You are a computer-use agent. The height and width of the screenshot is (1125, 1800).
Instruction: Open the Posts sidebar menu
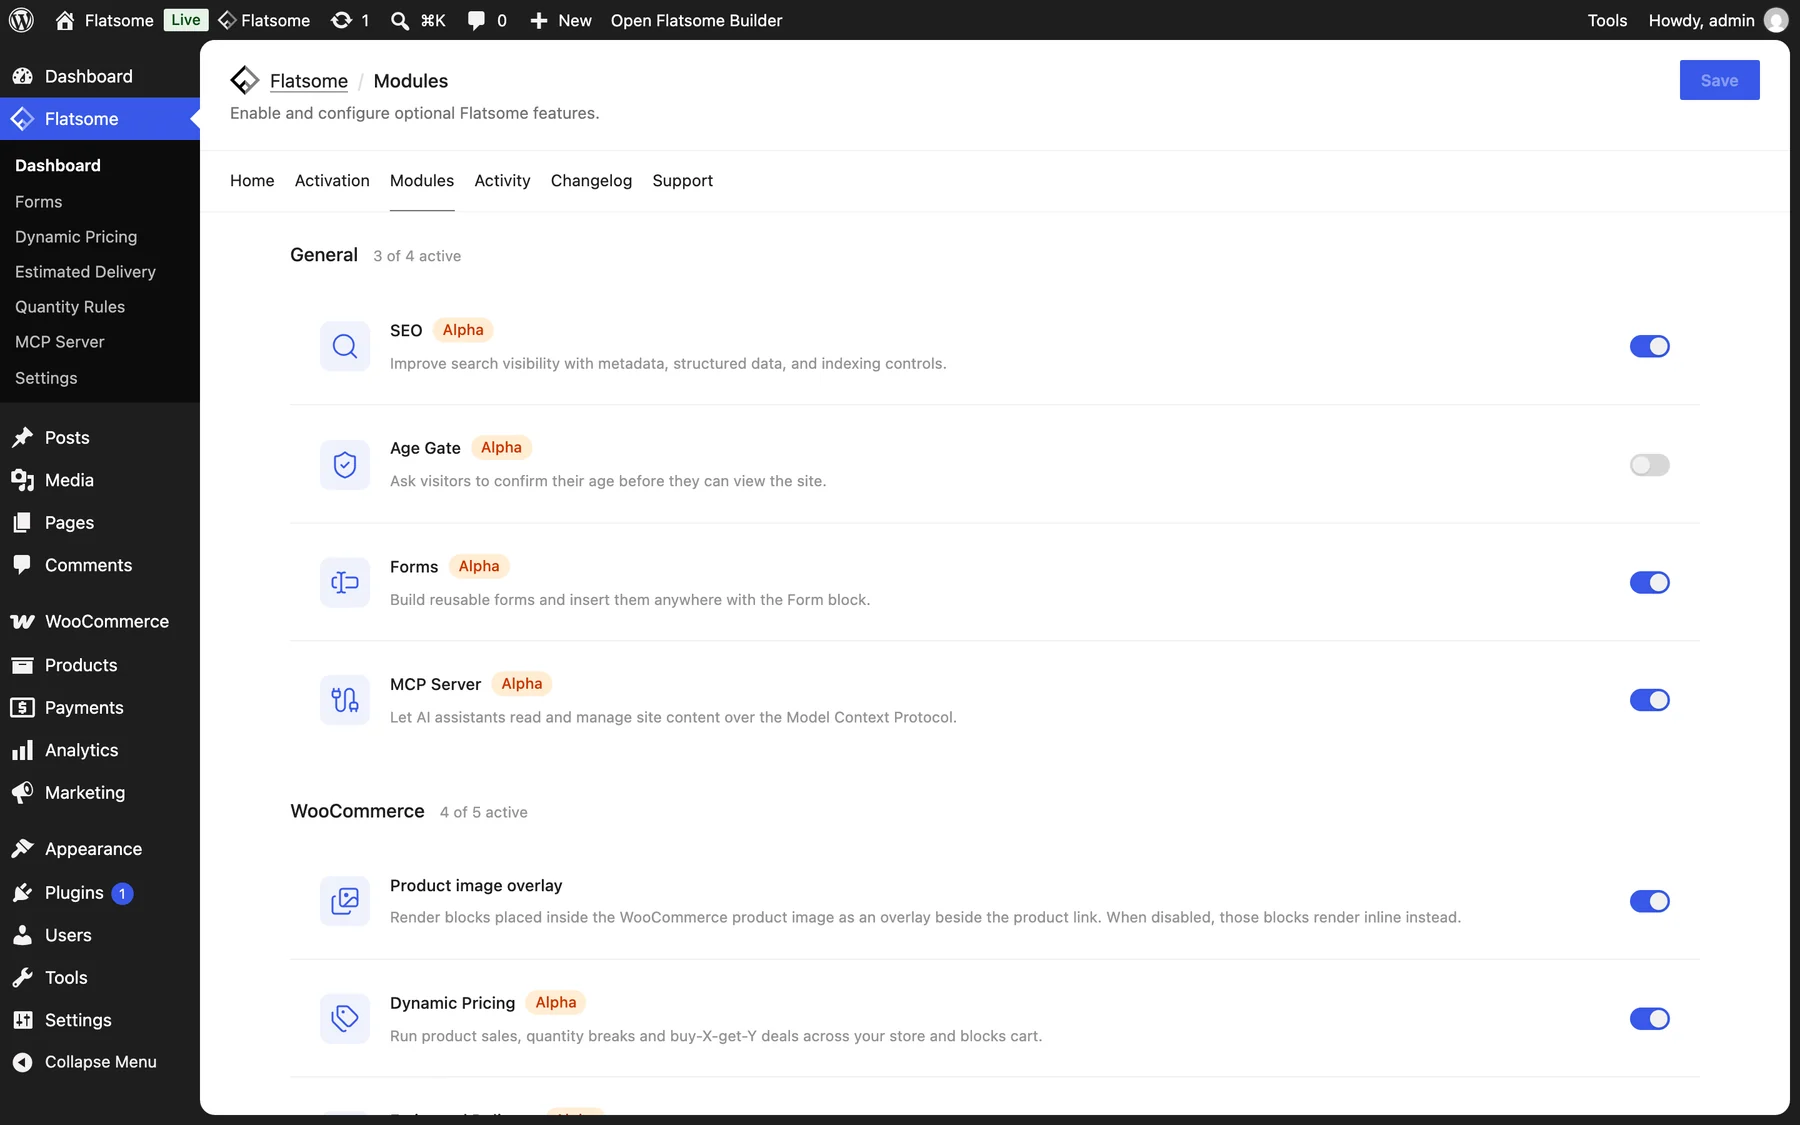tap(100, 437)
